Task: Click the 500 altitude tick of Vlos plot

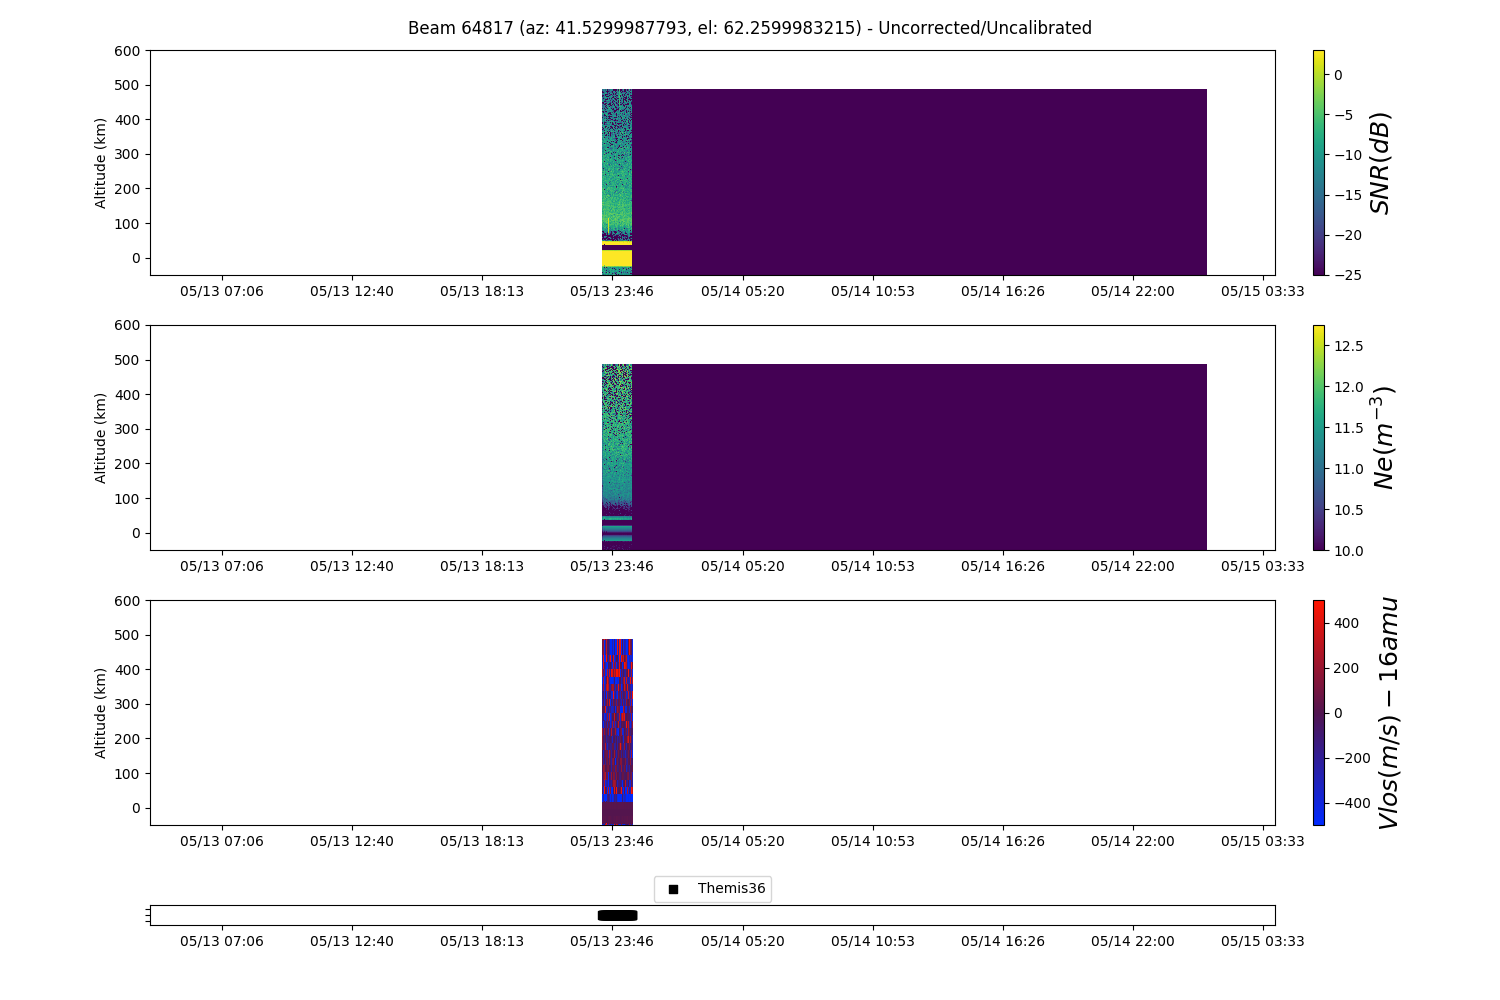Action: pyautogui.click(x=128, y=636)
